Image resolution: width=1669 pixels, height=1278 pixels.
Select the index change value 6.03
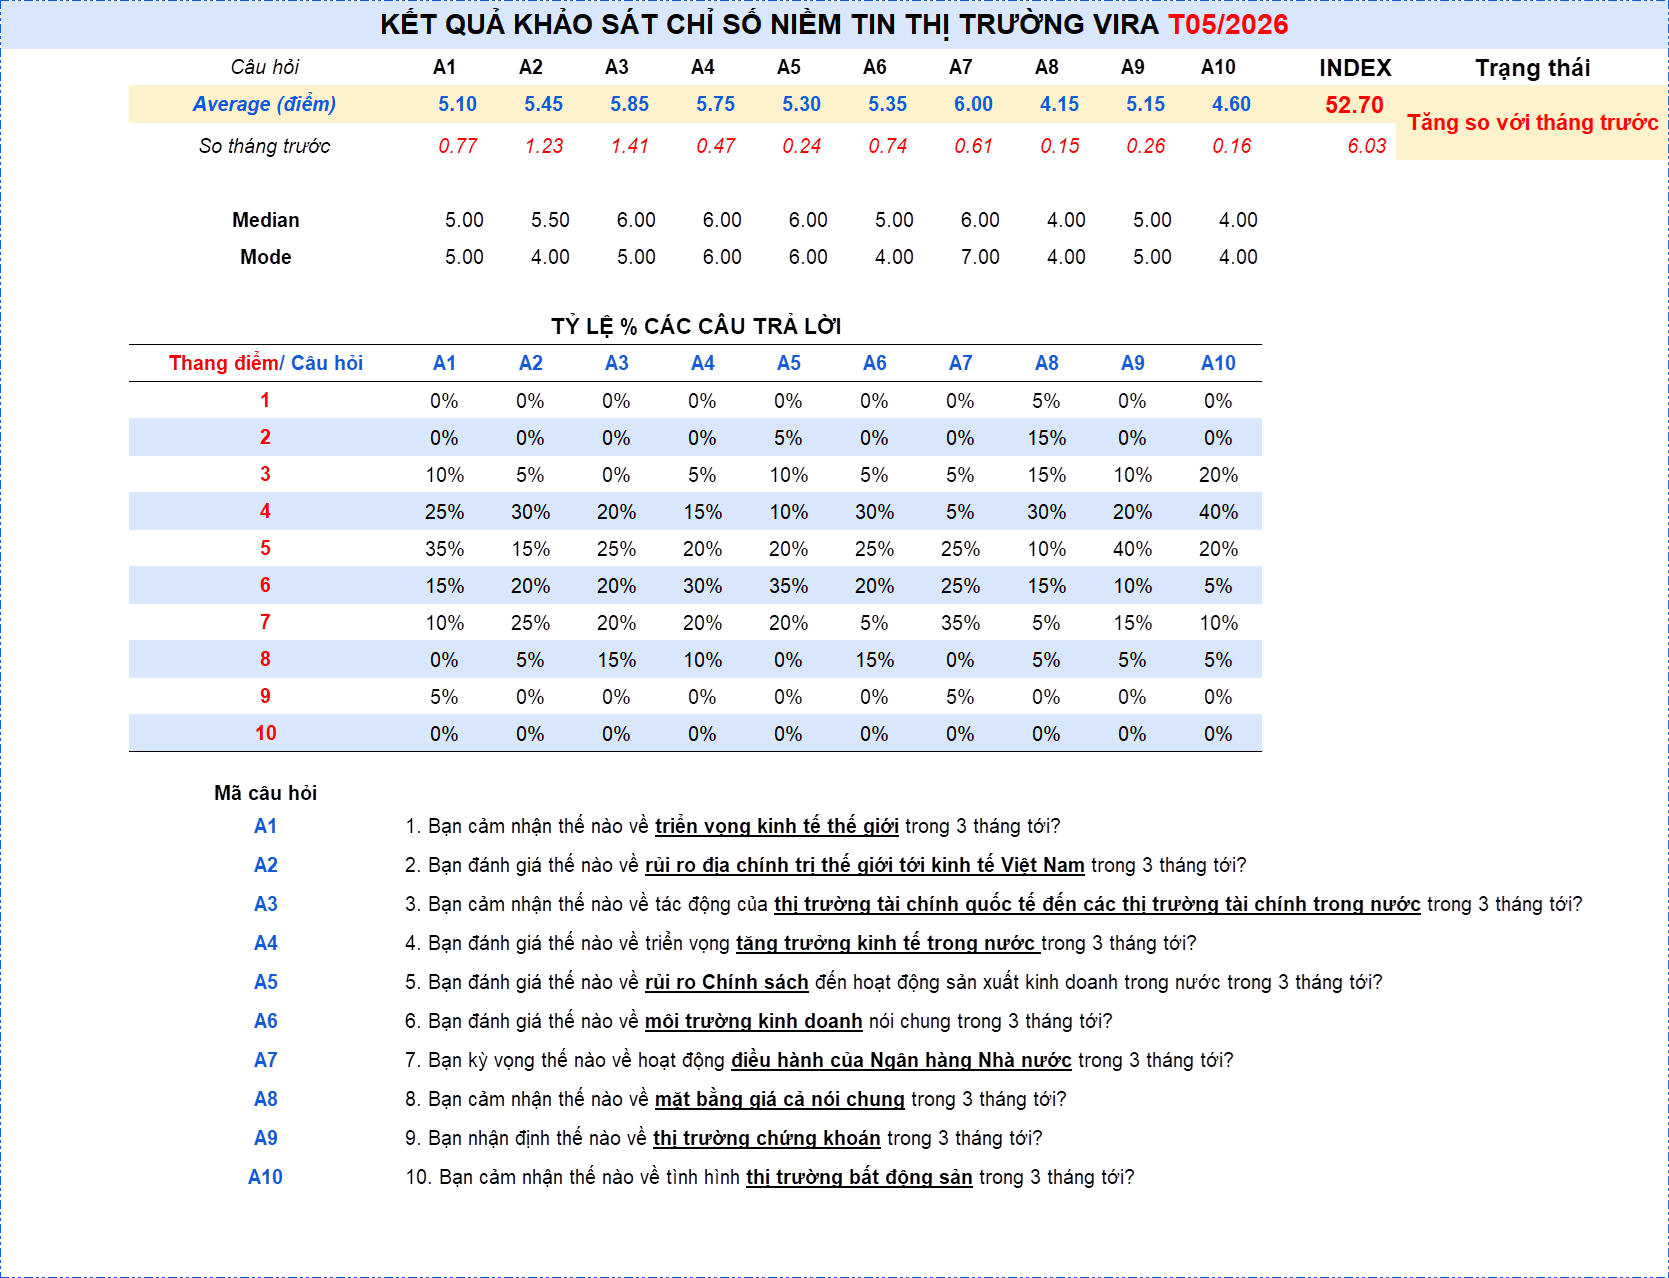[x=1366, y=146]
